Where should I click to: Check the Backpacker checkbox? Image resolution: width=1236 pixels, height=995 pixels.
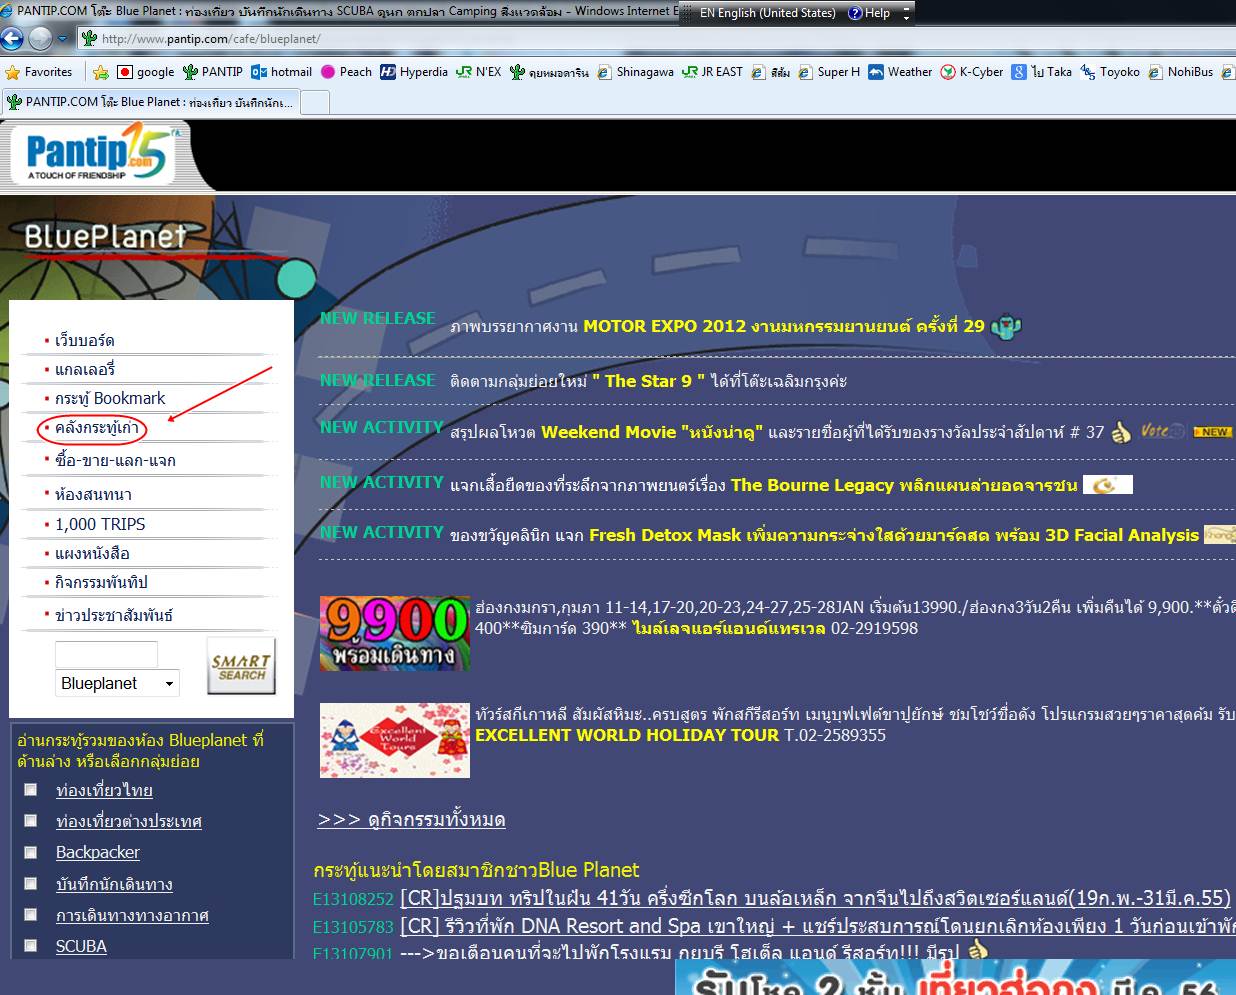click(x=31, y=852)
